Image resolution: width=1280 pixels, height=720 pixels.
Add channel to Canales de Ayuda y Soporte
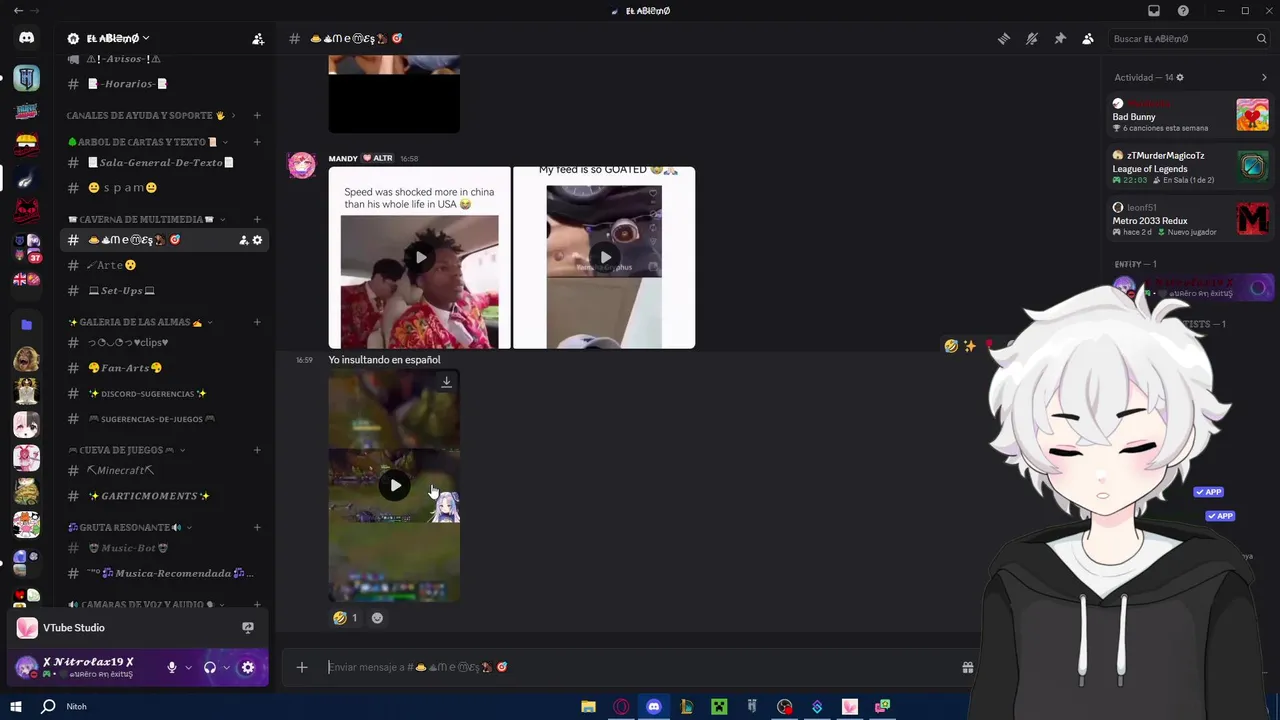click(257, 116)
